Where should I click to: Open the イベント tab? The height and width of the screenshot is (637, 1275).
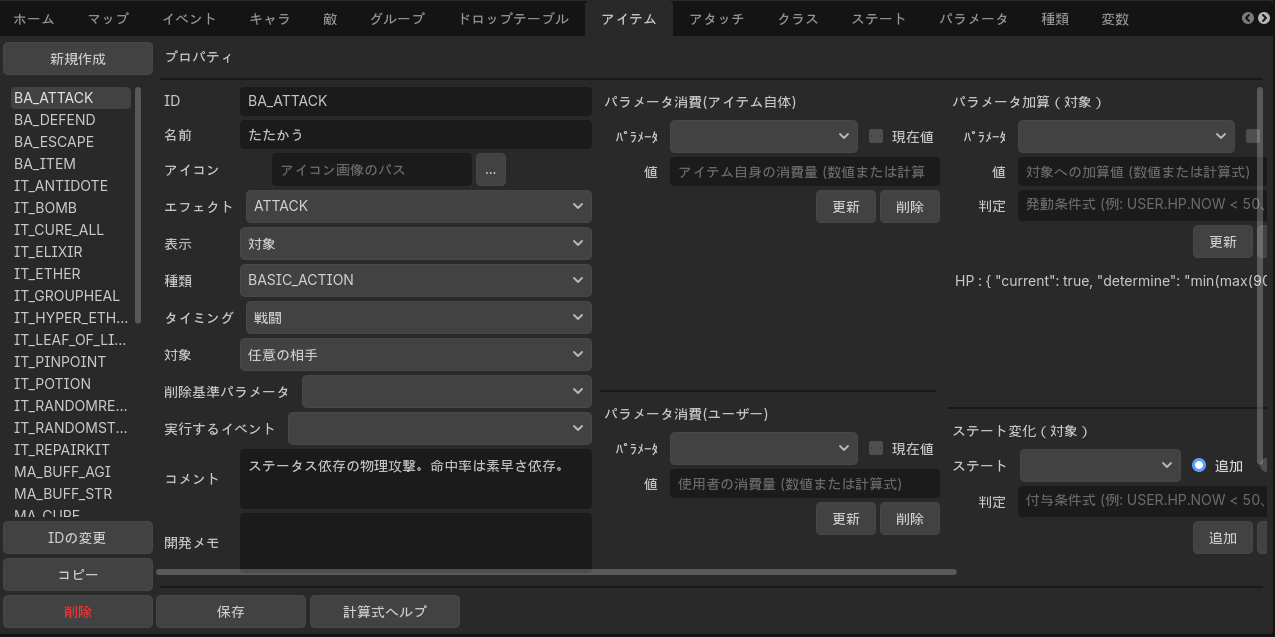tap(189, 18)
